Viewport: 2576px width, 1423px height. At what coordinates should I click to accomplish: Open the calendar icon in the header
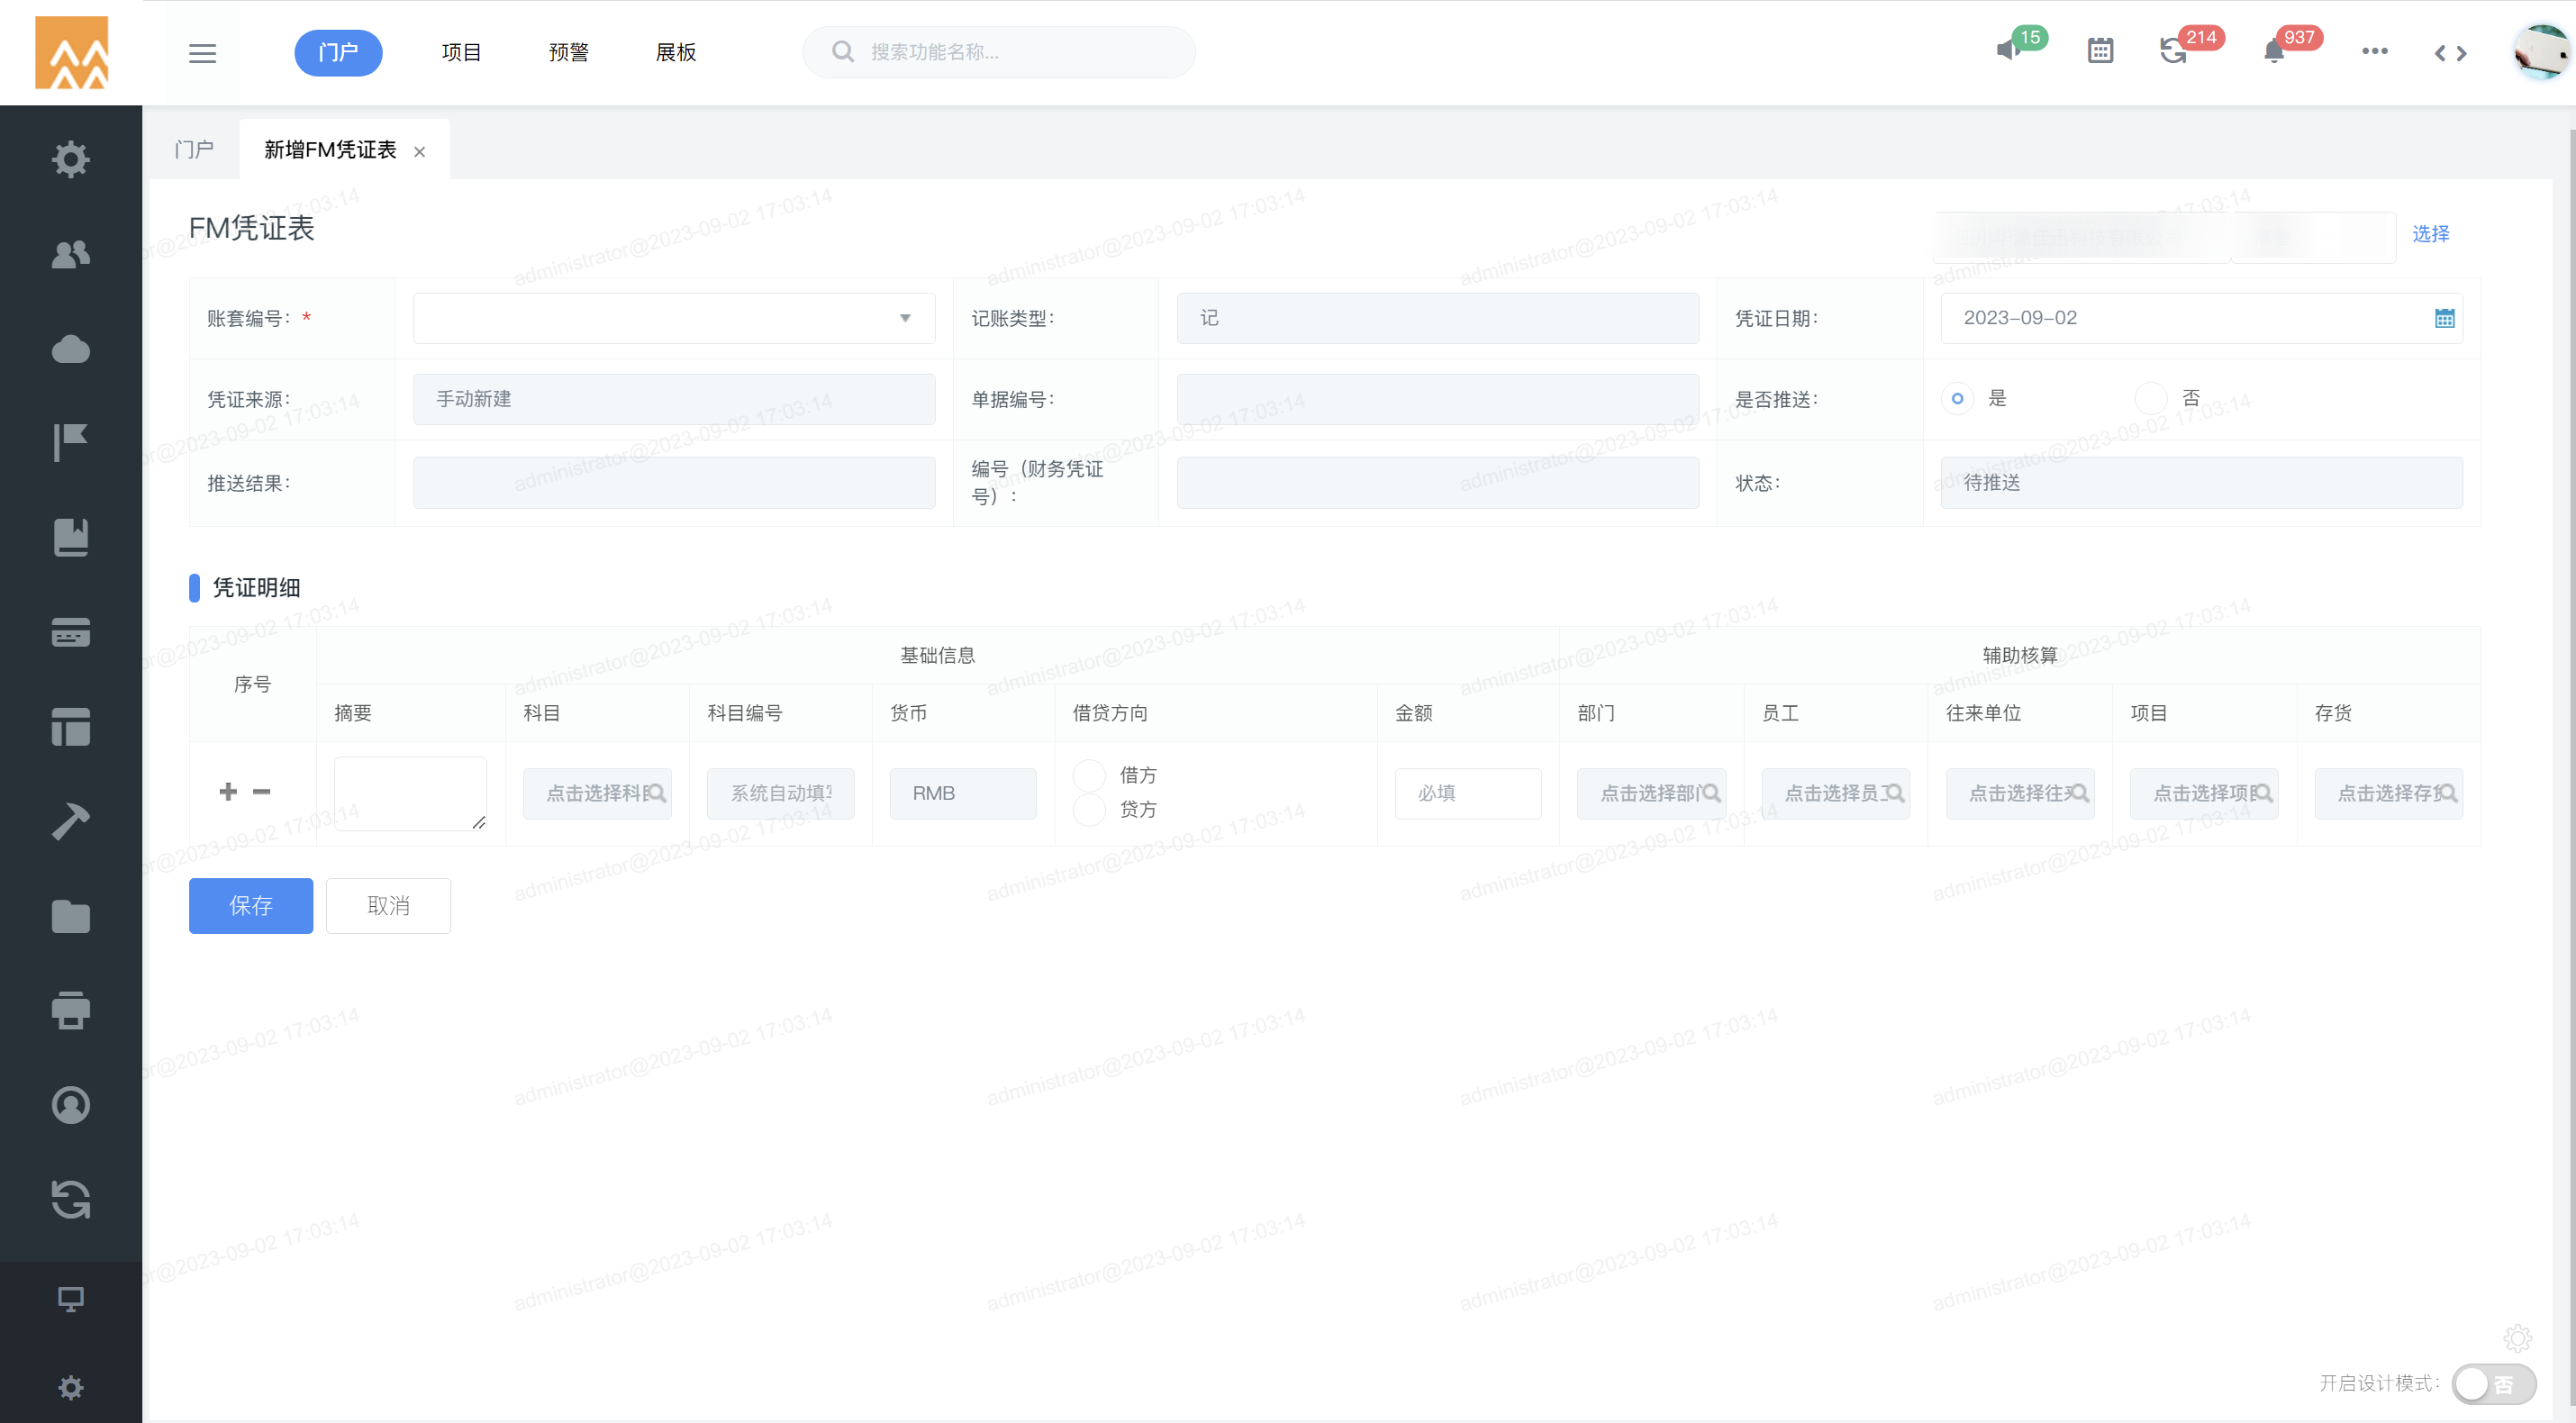click(x=2100, y=51)
